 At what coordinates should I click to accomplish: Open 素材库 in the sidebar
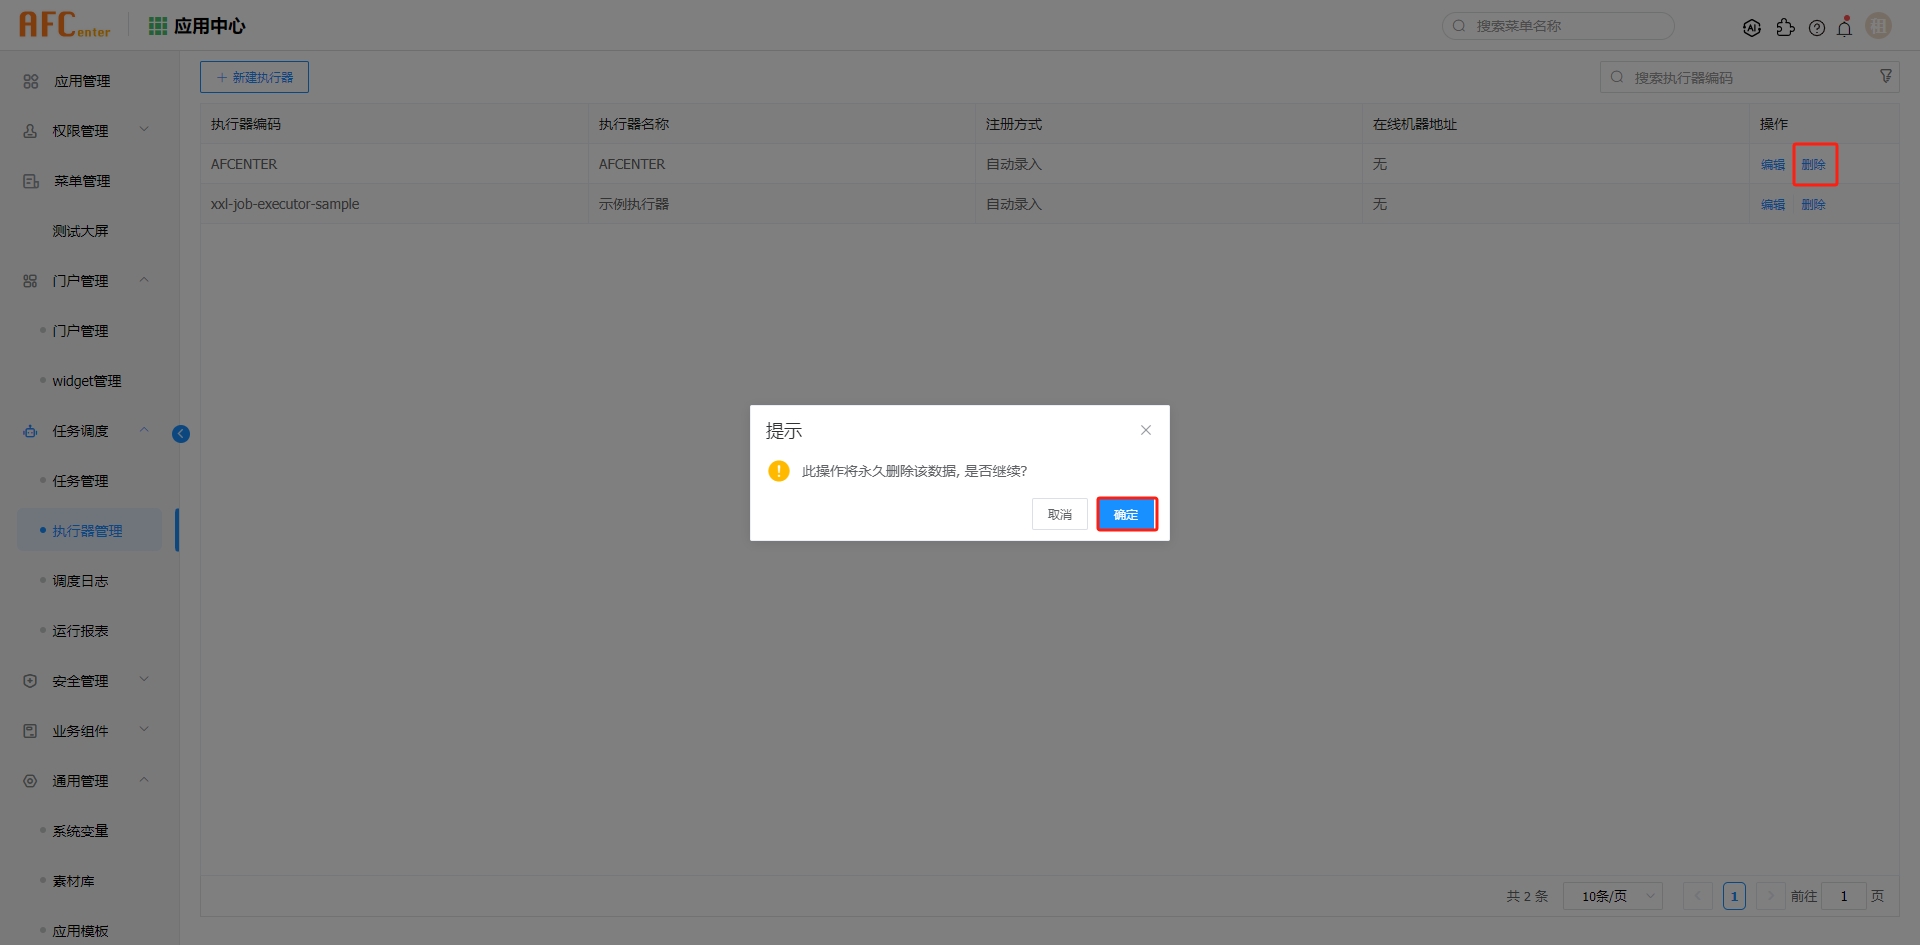[x=74, y=881]
